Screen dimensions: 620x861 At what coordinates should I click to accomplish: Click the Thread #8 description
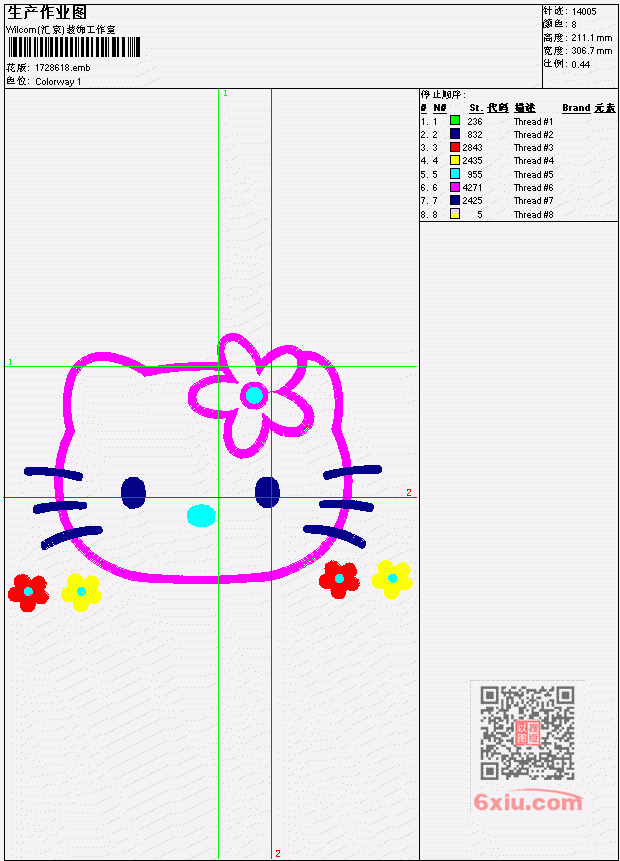point(533,215)
